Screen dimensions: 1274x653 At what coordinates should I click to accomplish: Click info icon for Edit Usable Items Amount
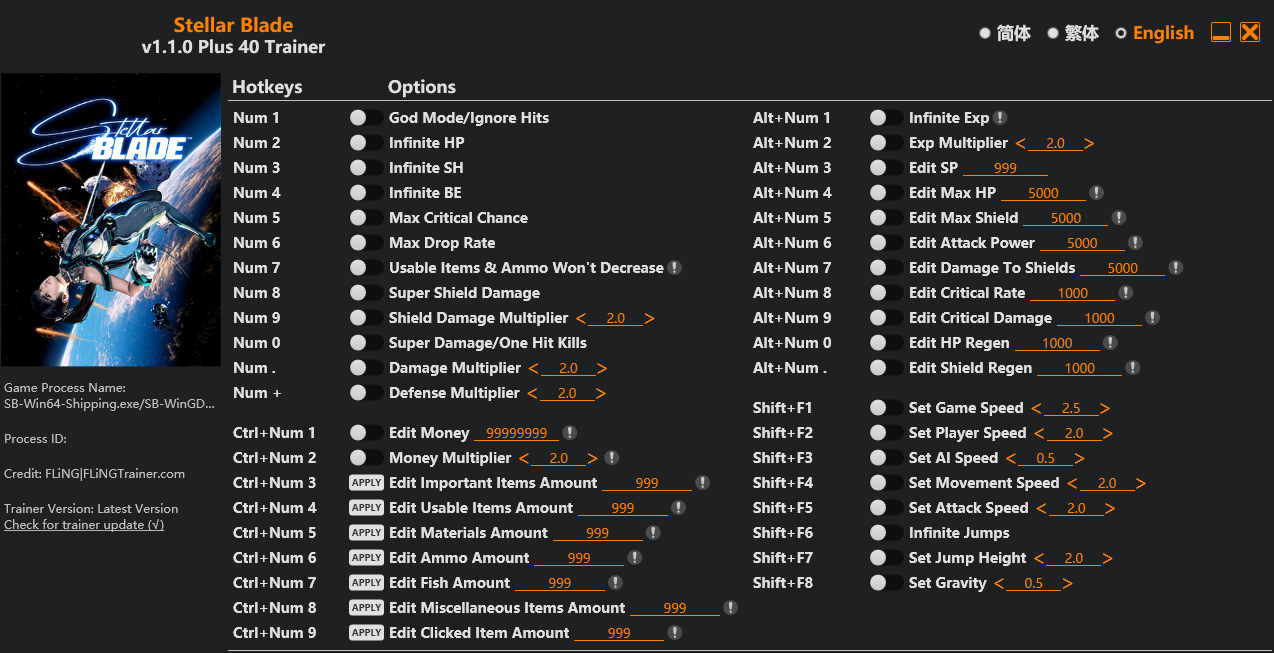click(x=679, y=508)
